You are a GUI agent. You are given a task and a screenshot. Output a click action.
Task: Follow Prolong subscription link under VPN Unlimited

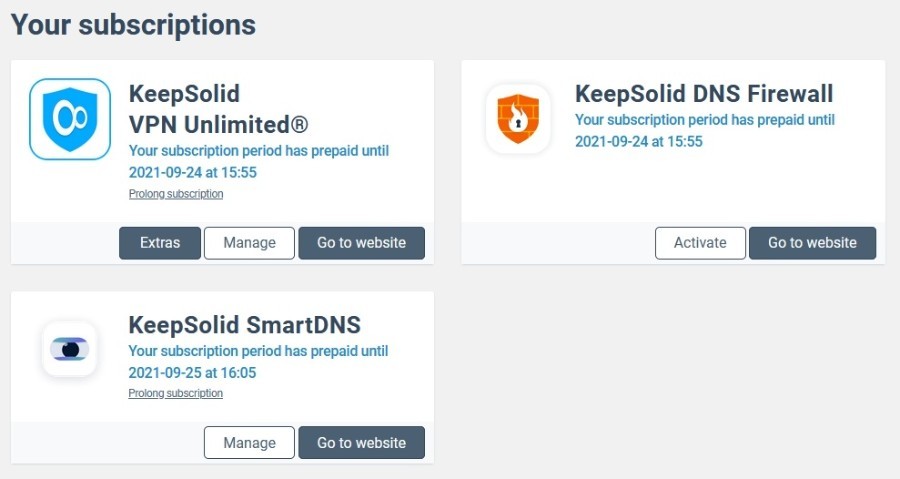(x=176, y=194)
